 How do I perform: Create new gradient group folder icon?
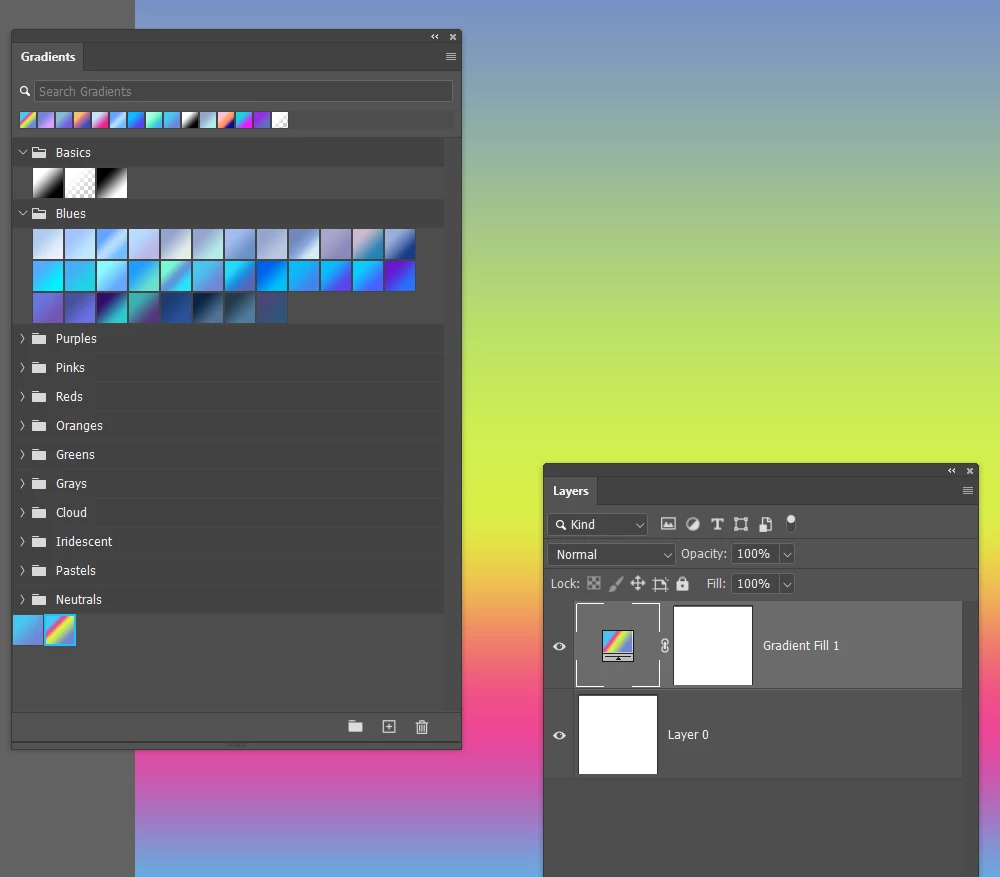[355, 726]
